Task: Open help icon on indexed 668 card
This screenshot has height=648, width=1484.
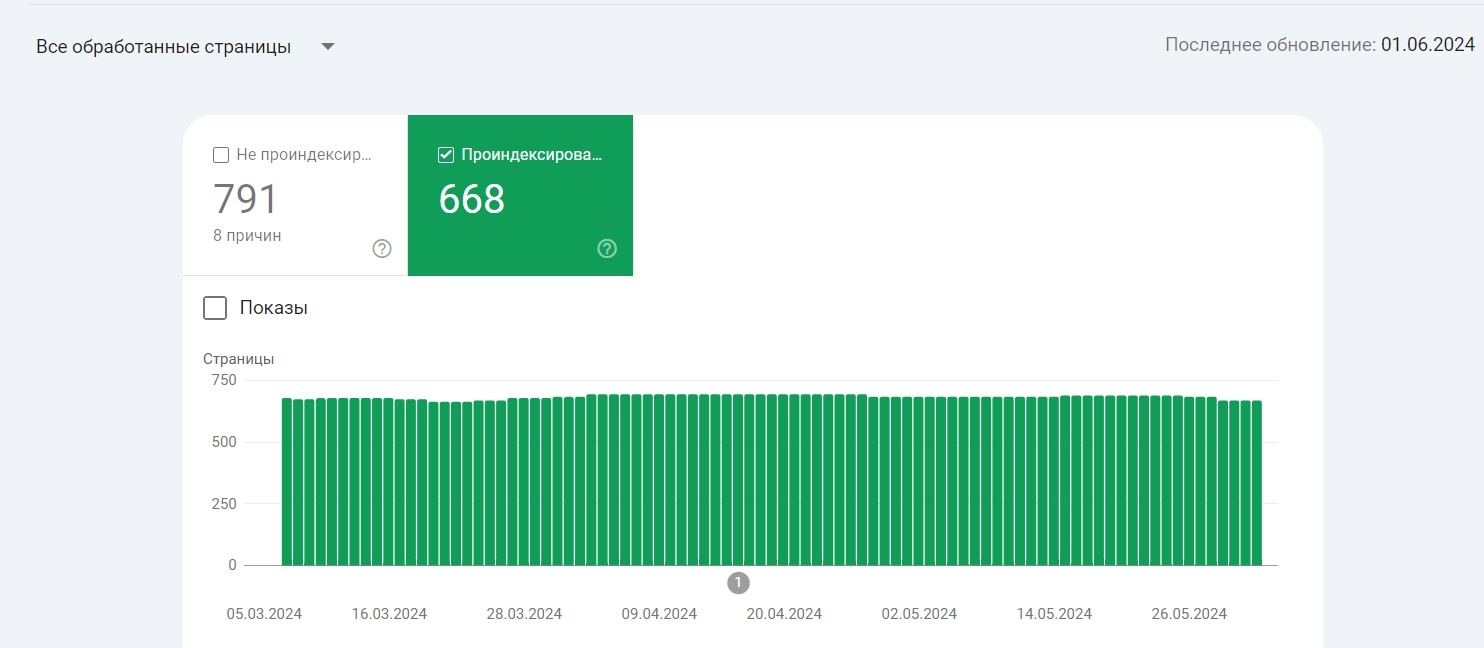Action: 607,249
